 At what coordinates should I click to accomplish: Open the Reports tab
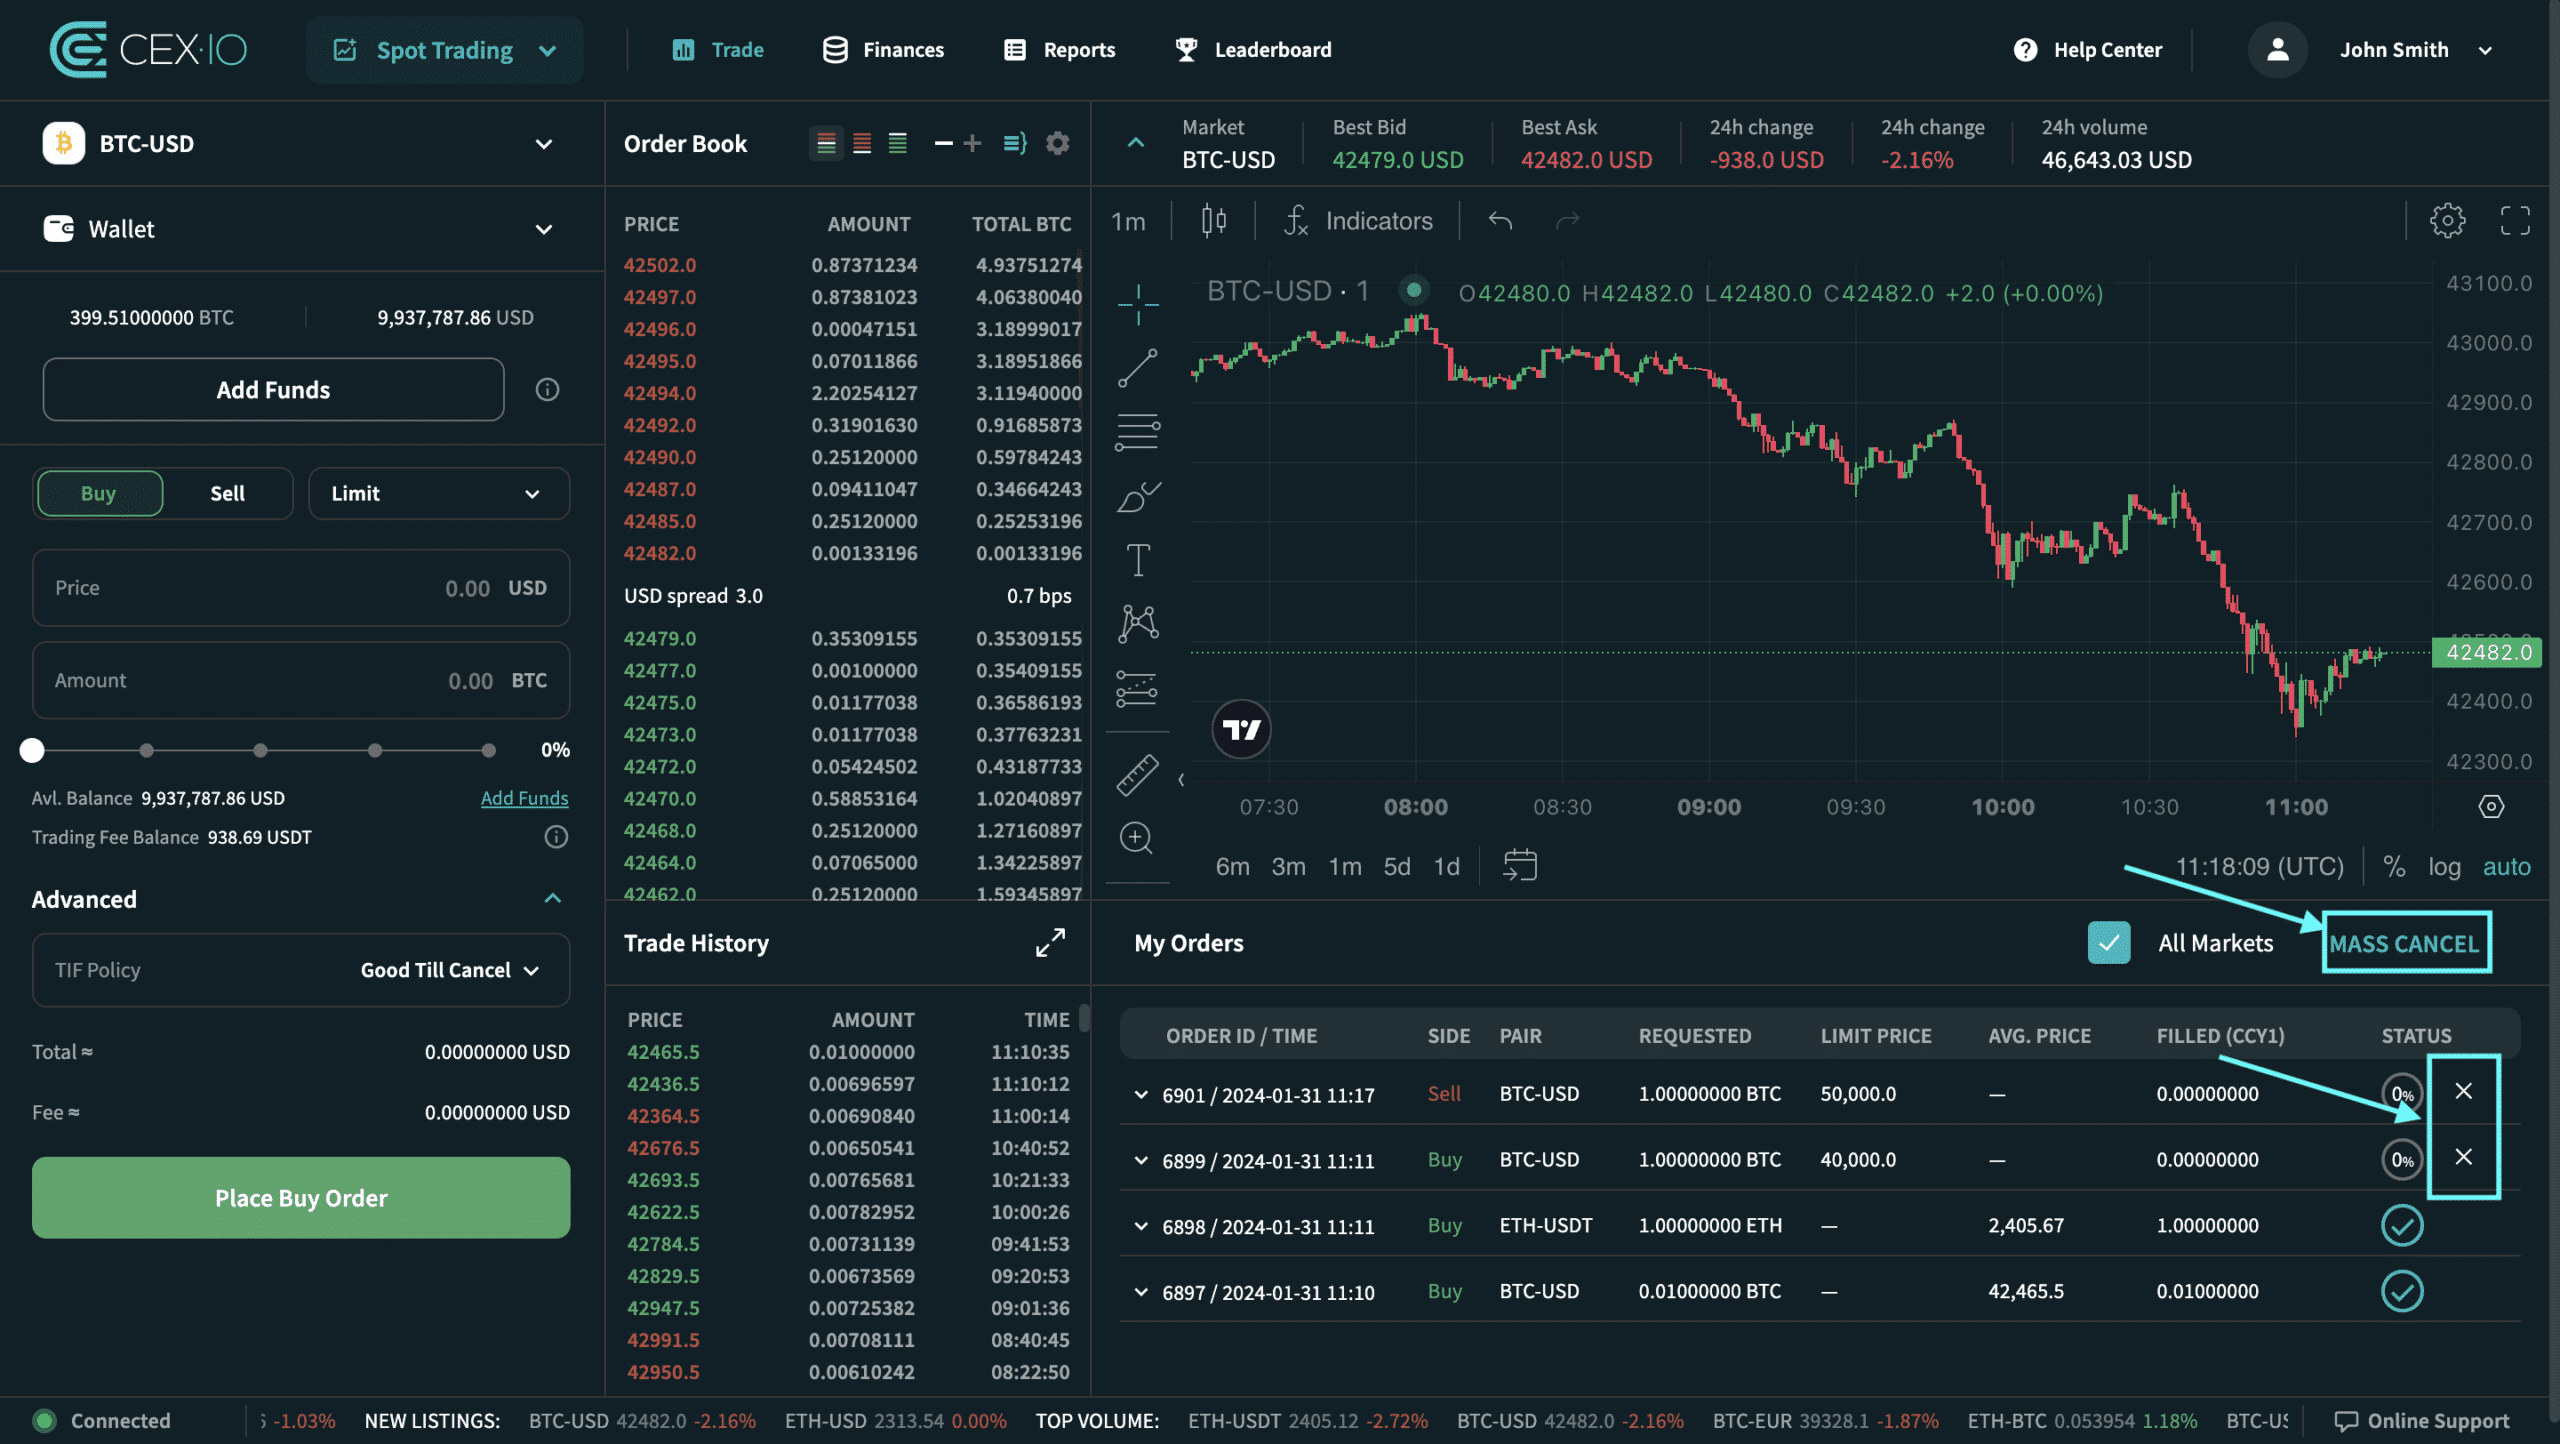tap(1059, 50)
